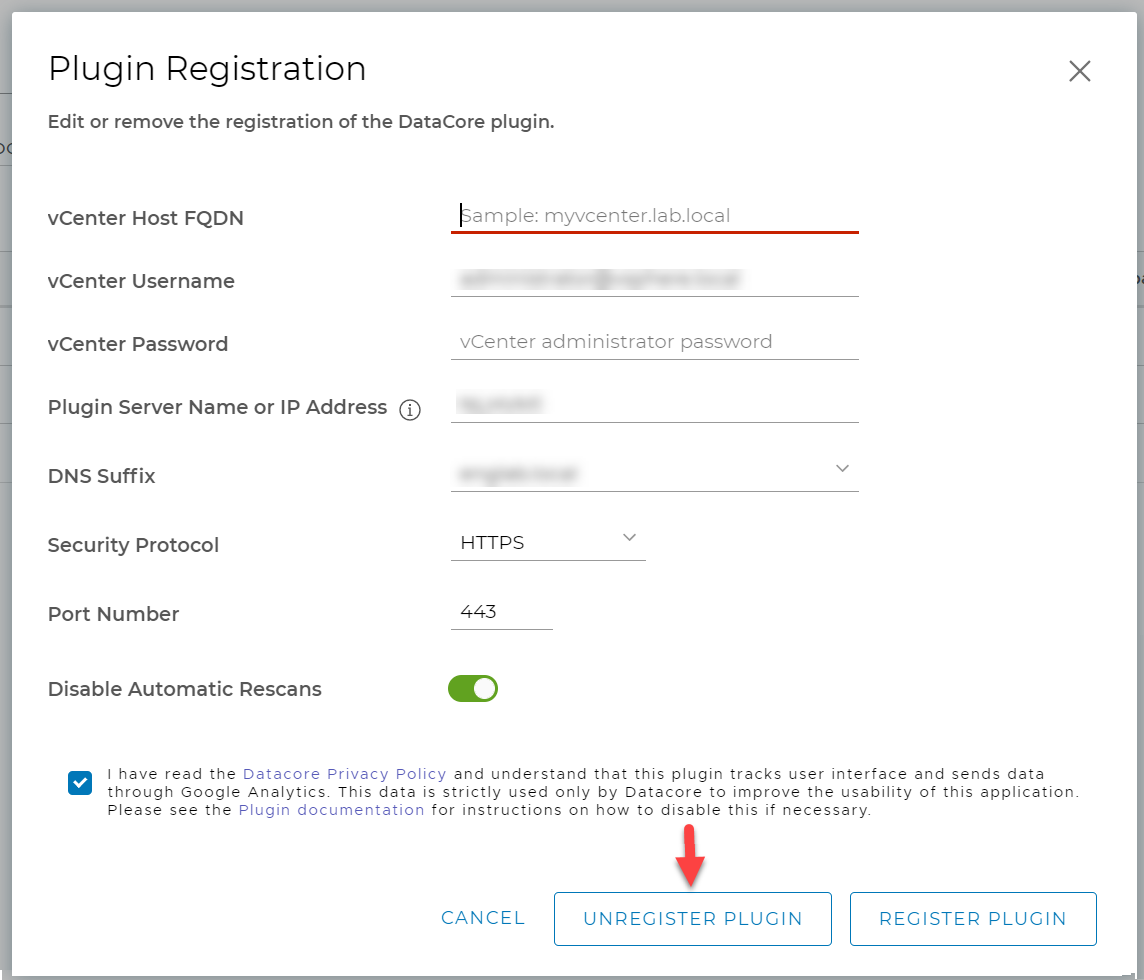This screenshot has width=1144, height=980.
Task: Open the Plugin documentation link
Action: tap(331, 809)
